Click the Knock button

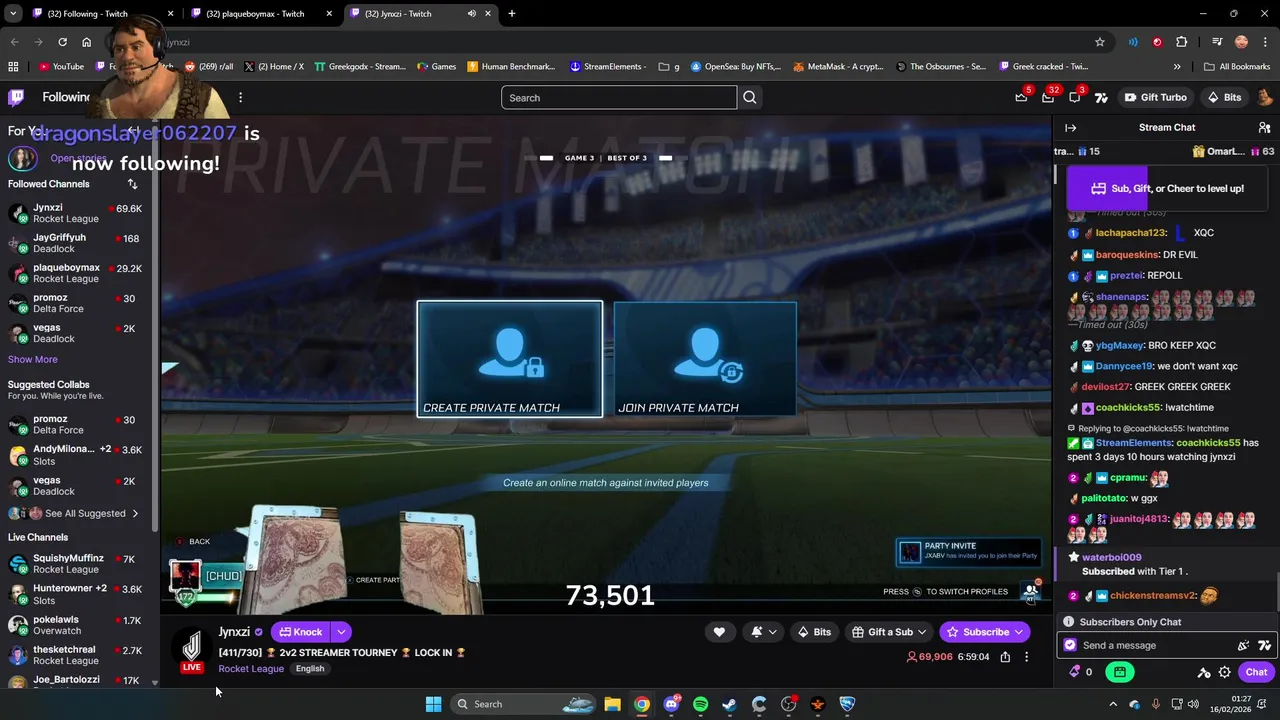tap(301, 632)
